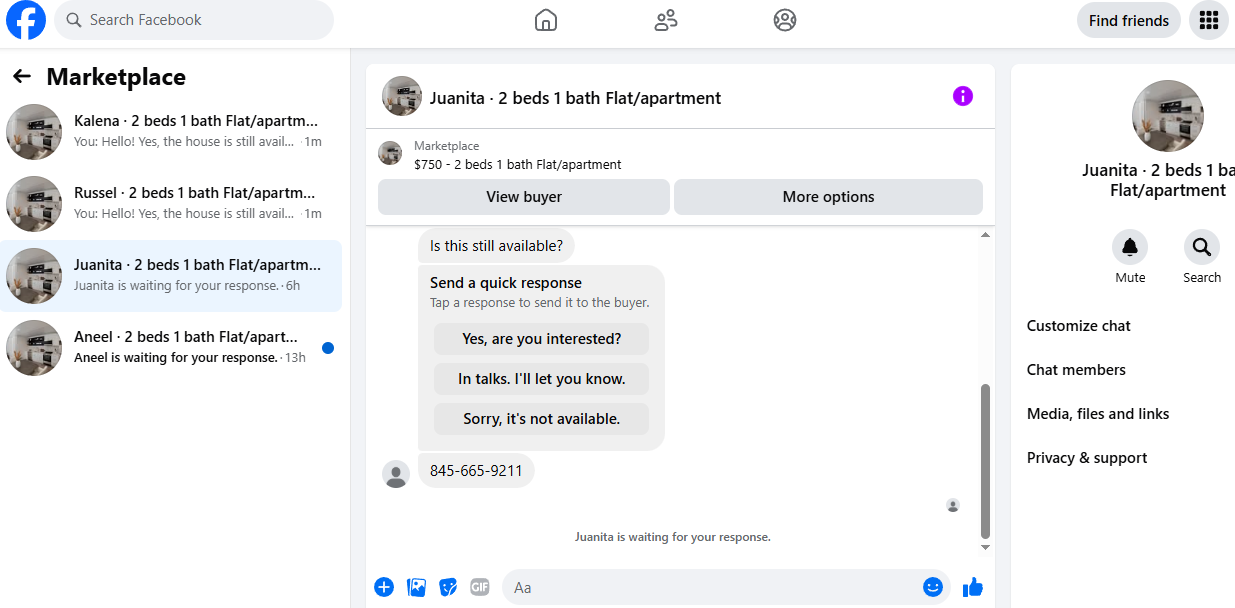Click Juanita's conversation title in header

click(x=575, y=98)
